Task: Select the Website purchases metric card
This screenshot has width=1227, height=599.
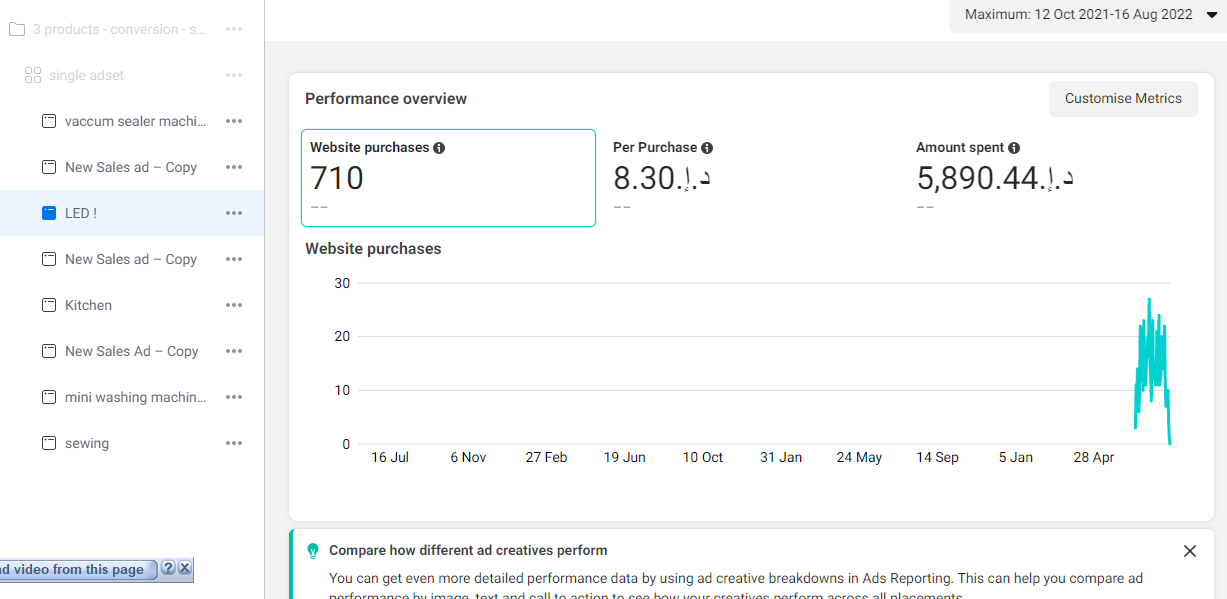Action: [448, 178]
